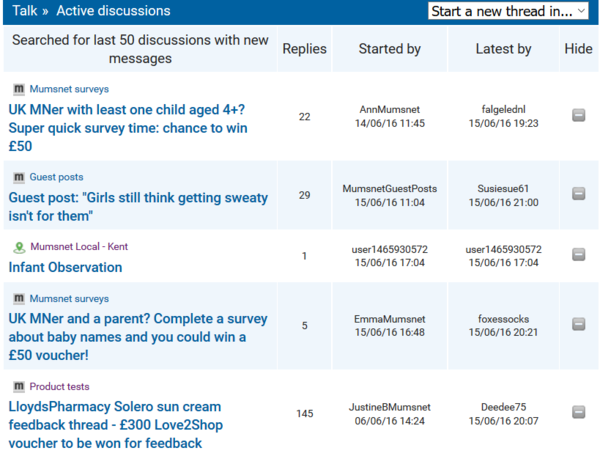Open LloydsPharmacy Solero sun cream feedback thread
600x456 pixels.
coord(116,425)
